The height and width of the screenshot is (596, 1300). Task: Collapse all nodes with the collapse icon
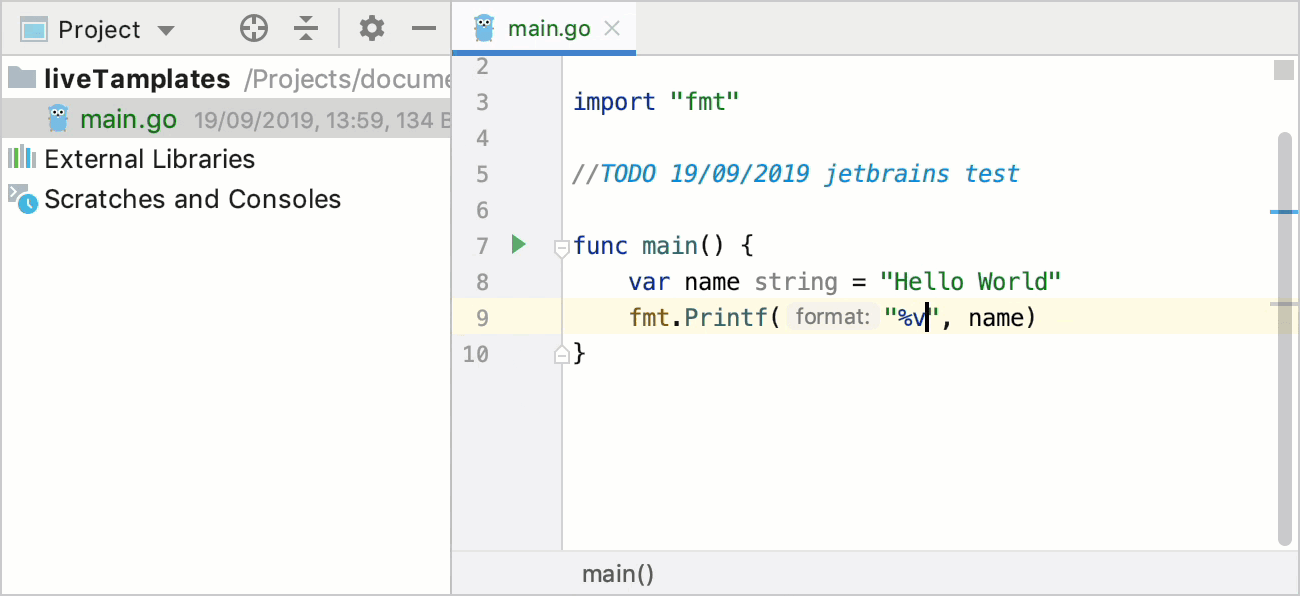pos(306,28)
